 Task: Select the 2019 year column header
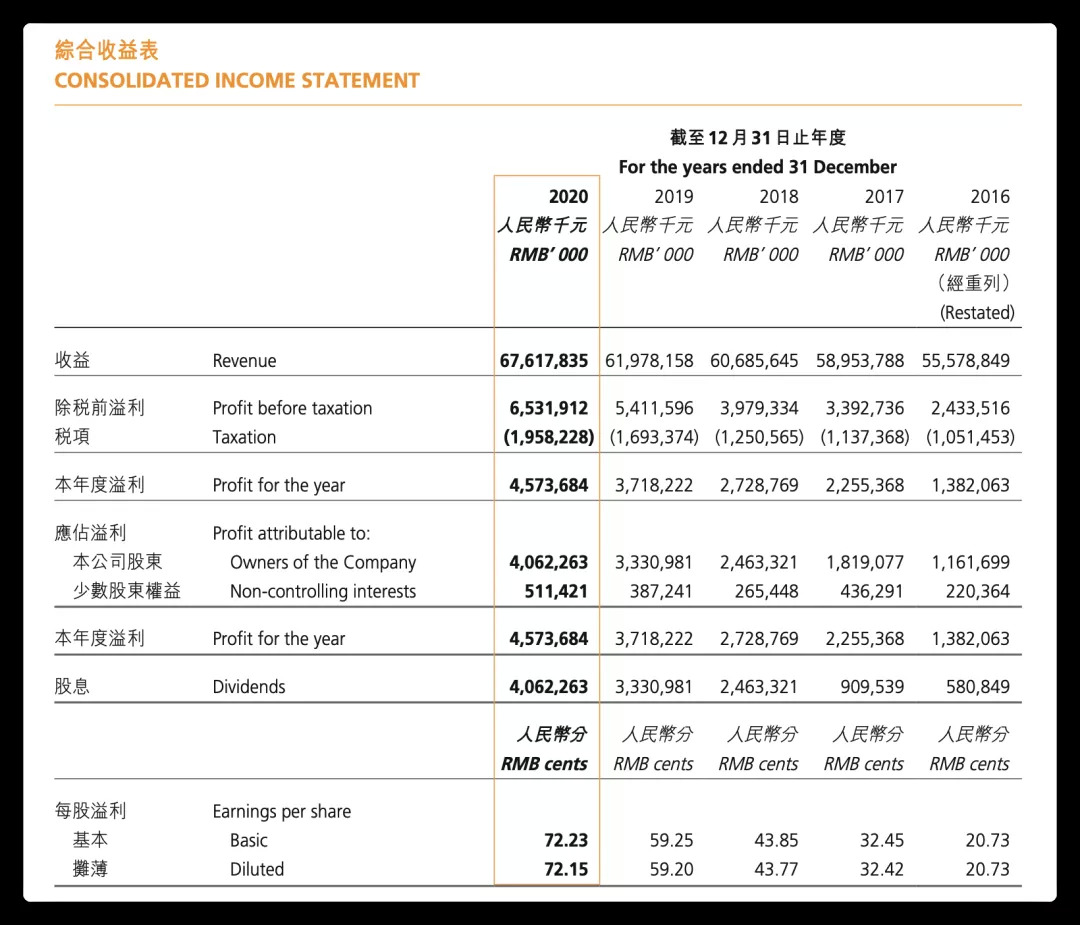674,197
